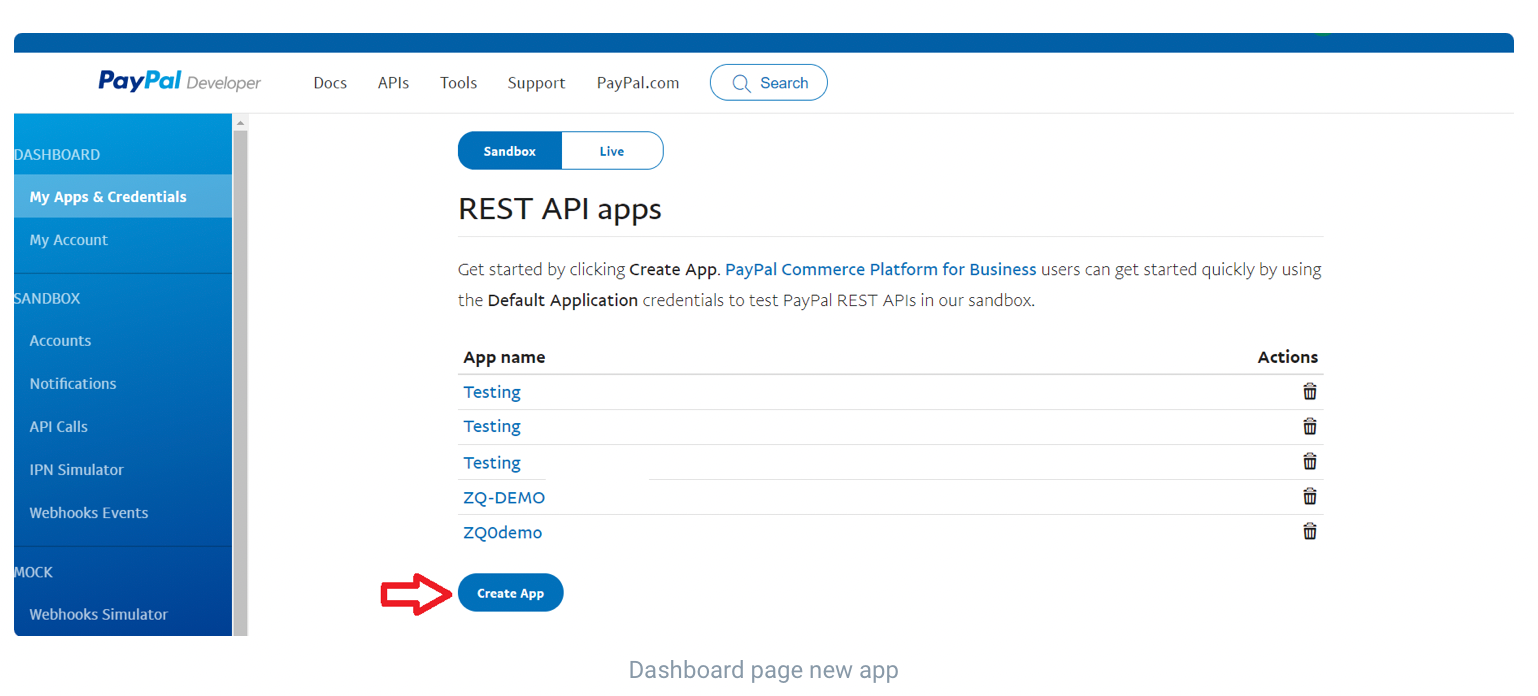Open the ZQ0demo app

click(x=503, y=532)
